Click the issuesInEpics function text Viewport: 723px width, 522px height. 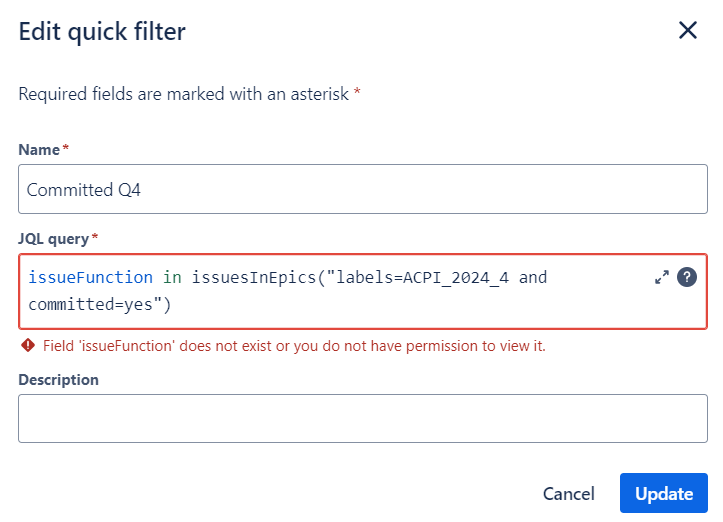coord(254,278)
